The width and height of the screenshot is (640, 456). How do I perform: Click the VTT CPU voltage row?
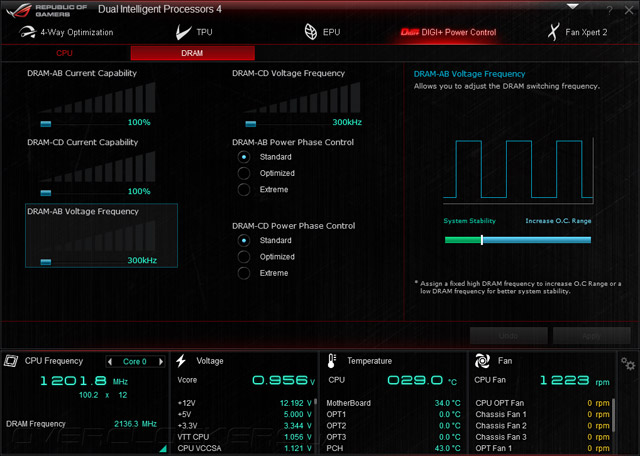point(245,437)
